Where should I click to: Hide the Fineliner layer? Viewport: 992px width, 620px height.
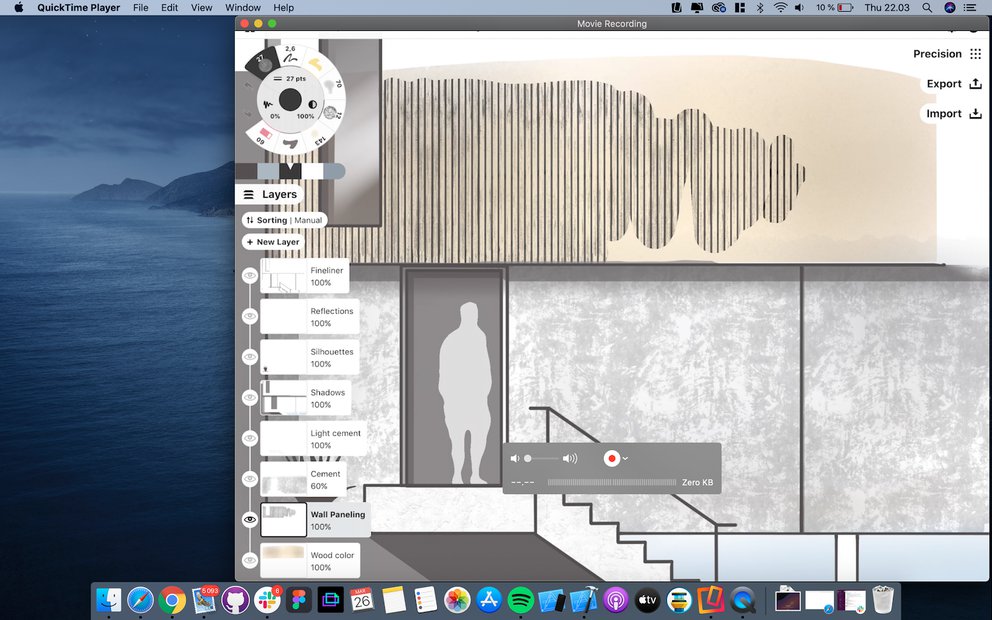click(250, 277)
